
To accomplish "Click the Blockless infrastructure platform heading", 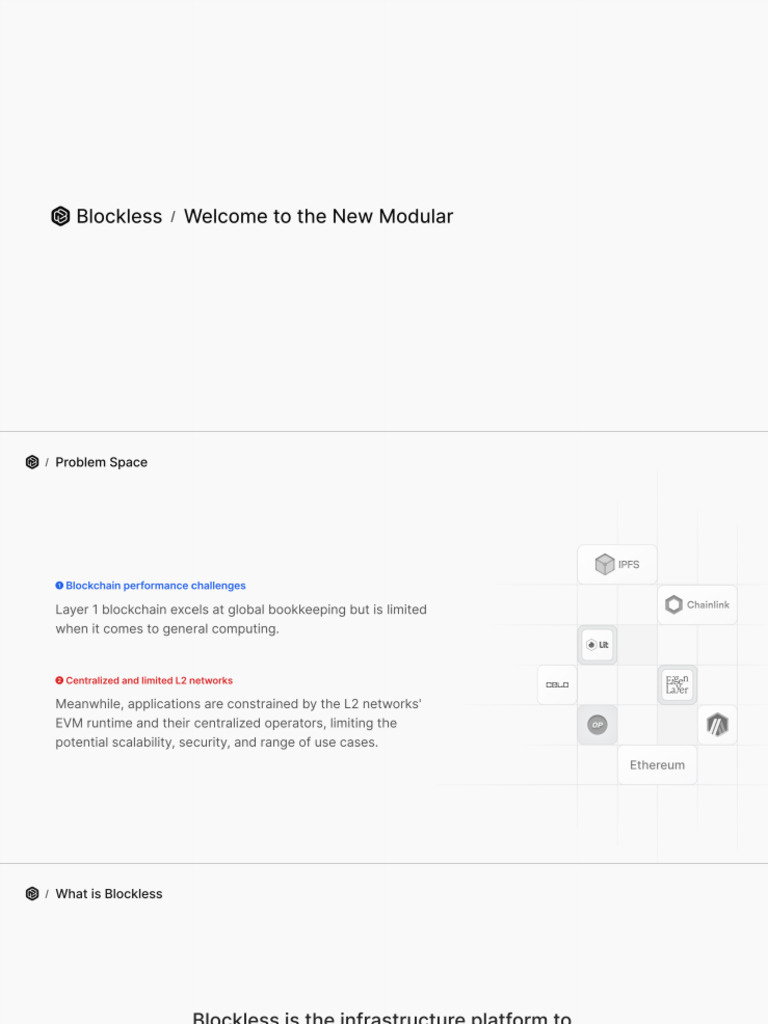I will [x=381, y=1016].
